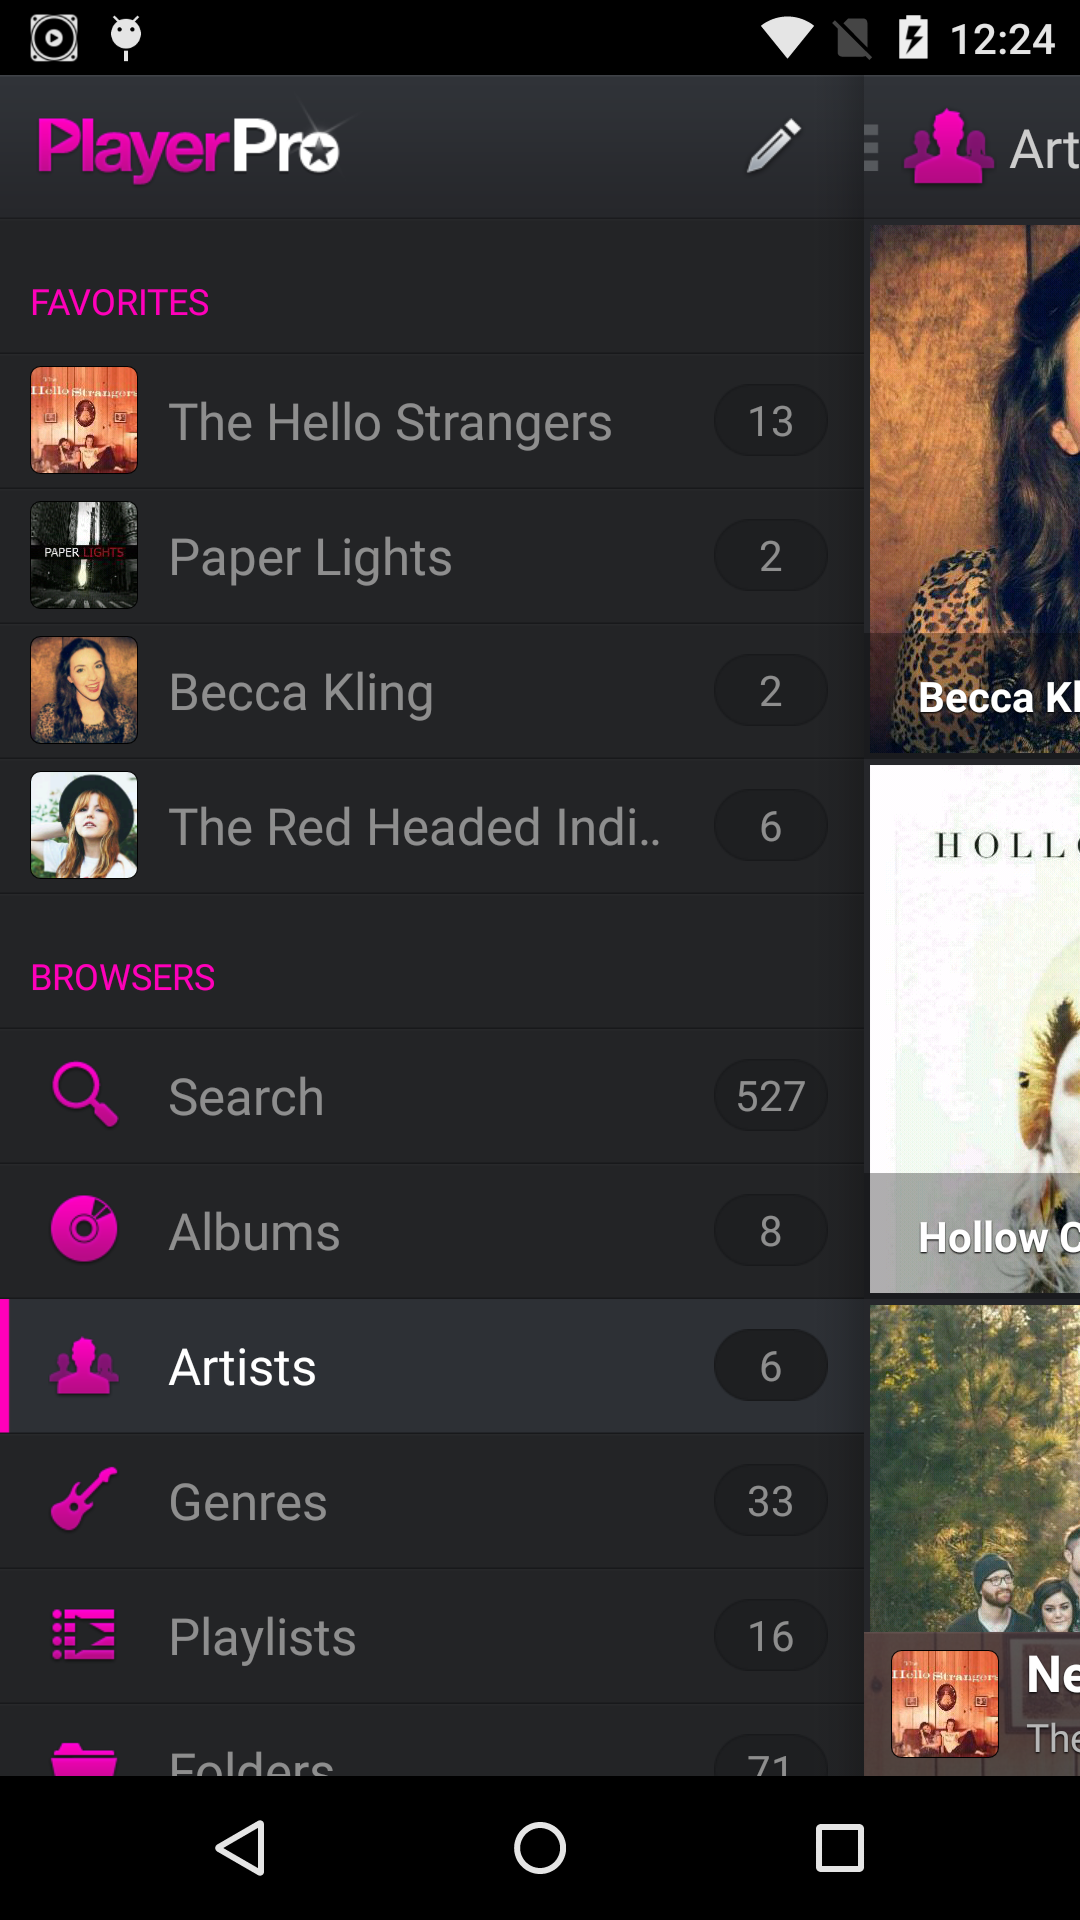
Task: Tap the Becca Kling artist tile
Action: coord(975,489)
